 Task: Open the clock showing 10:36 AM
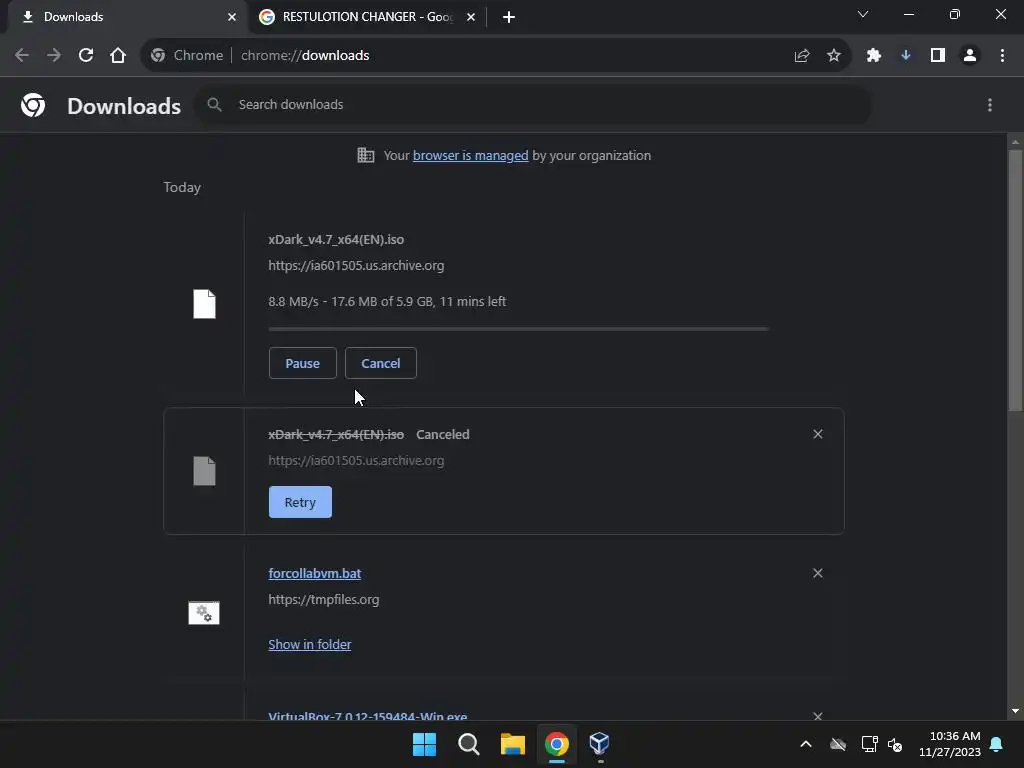pyautogui.click(x=950, y=744)
